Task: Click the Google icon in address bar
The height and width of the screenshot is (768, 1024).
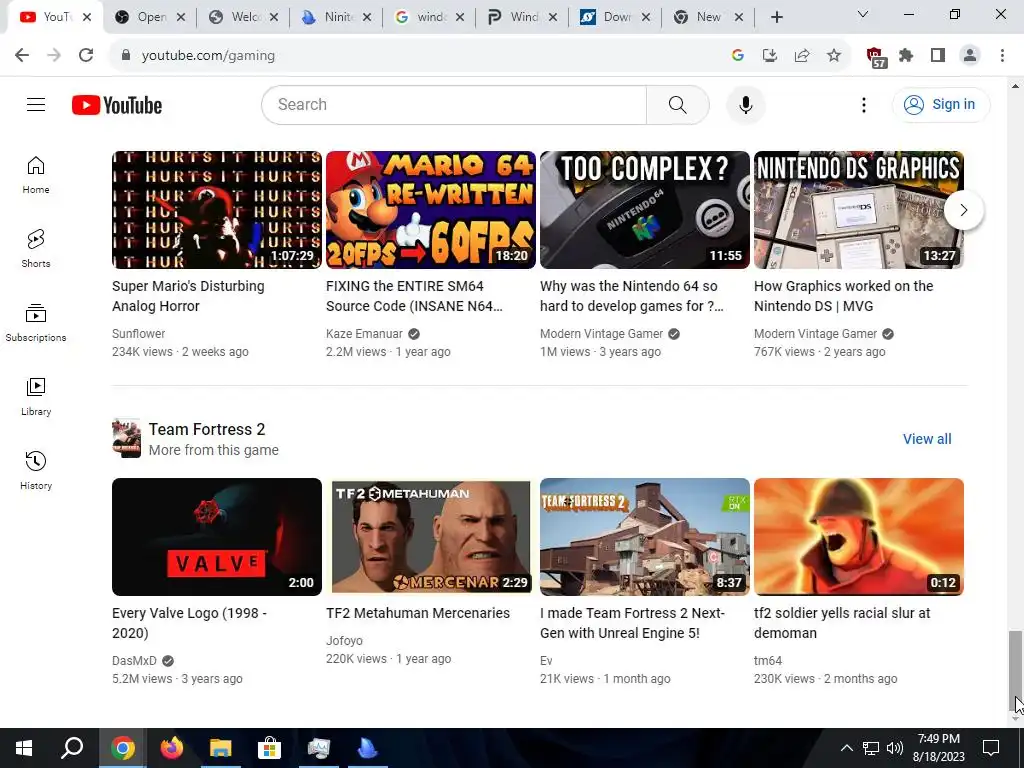Action: [x=738, y=56]
